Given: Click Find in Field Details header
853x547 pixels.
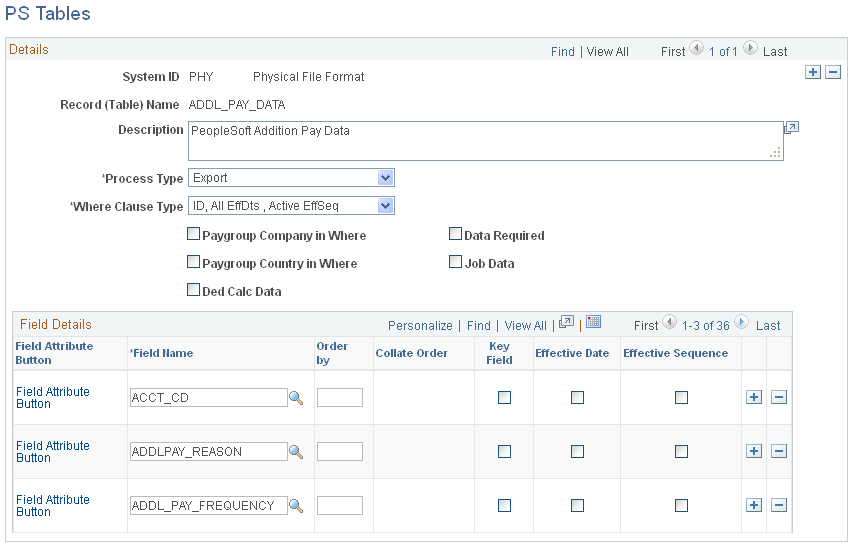Looking at the screenshot, I should [479, 326].
